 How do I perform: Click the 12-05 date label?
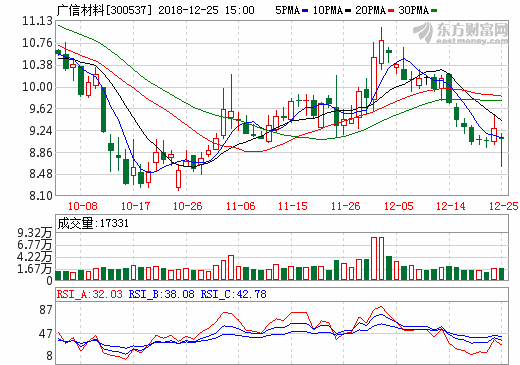(x=398, y=206)
